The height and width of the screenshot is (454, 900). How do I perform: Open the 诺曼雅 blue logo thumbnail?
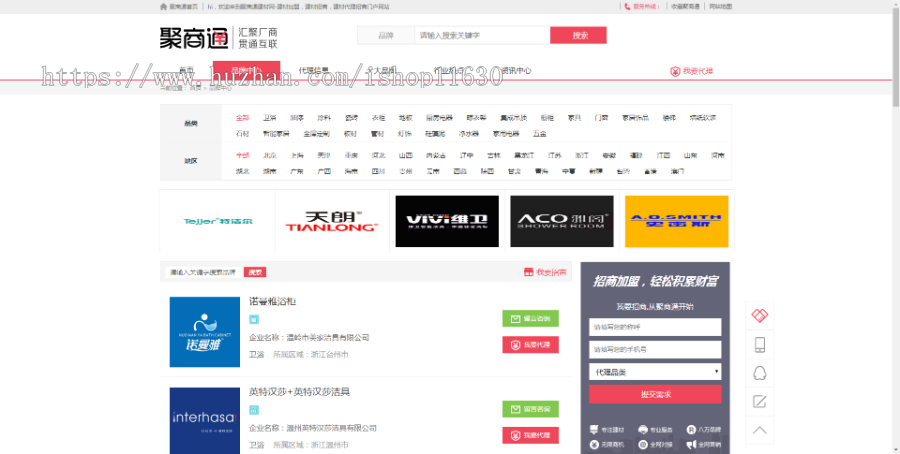click(205, 332)
